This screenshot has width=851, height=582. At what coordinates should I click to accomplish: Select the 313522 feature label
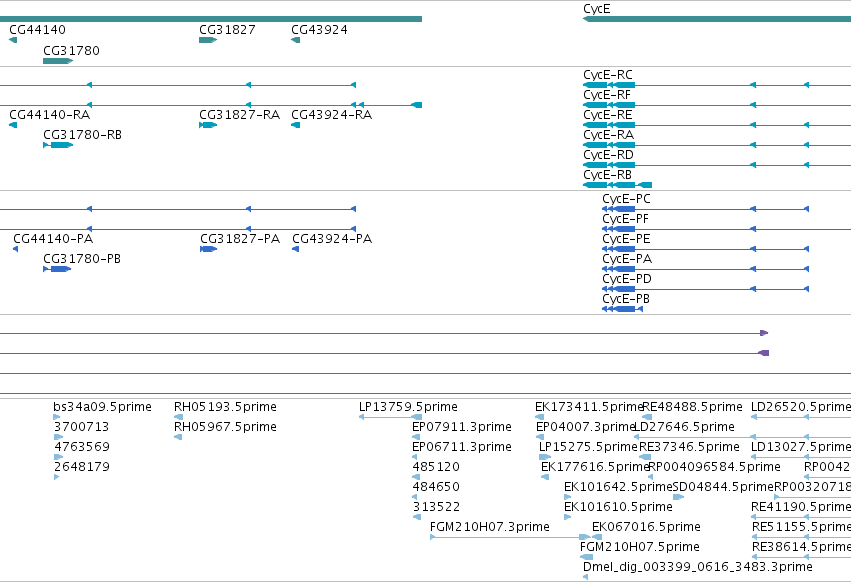pyautogui.click(x=436, y=507)
